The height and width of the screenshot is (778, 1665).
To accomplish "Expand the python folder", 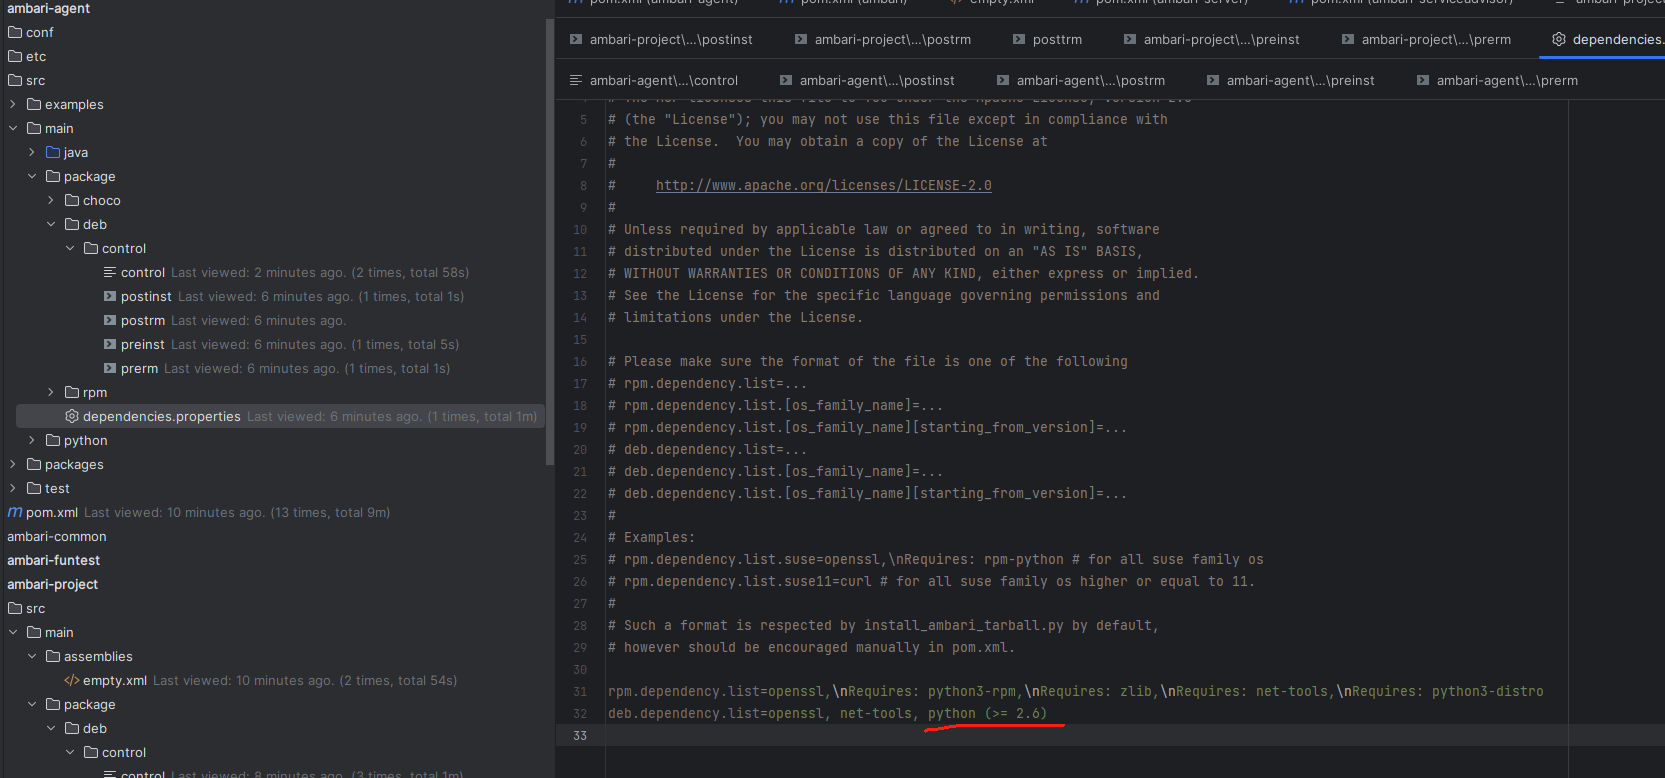I will [32, 440].
